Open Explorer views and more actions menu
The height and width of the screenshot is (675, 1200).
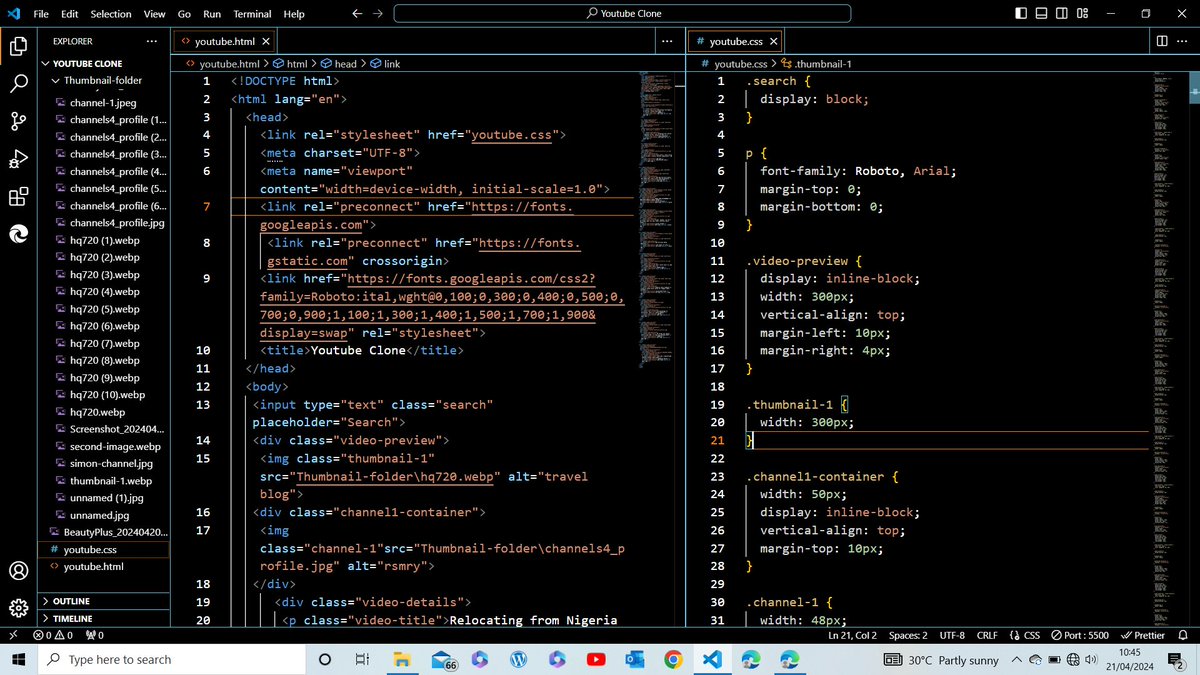pos(151,41)
